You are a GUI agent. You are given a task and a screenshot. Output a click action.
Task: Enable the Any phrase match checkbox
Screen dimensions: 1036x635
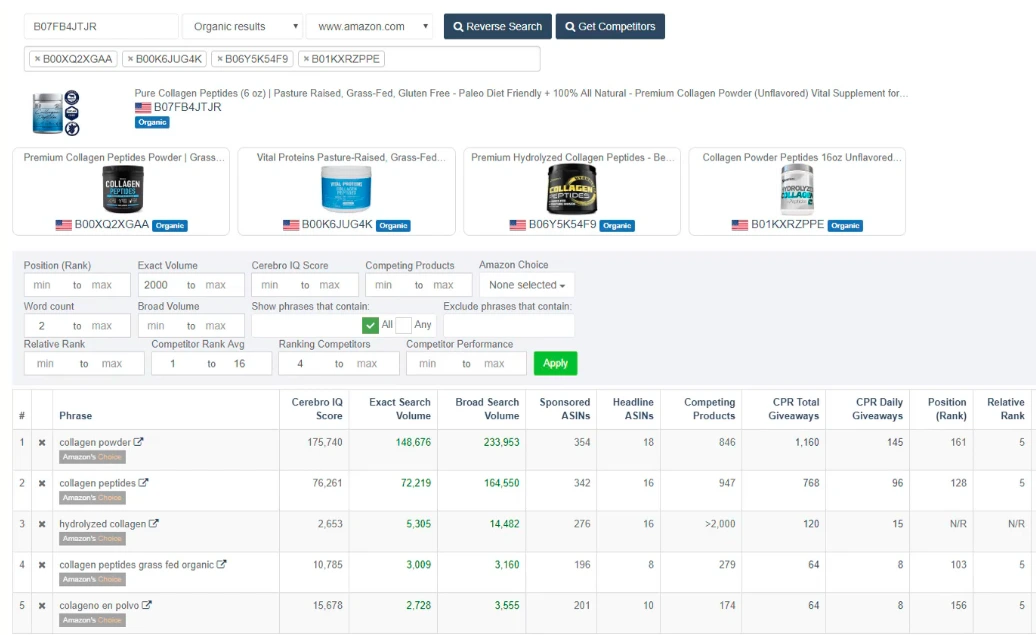403,325
